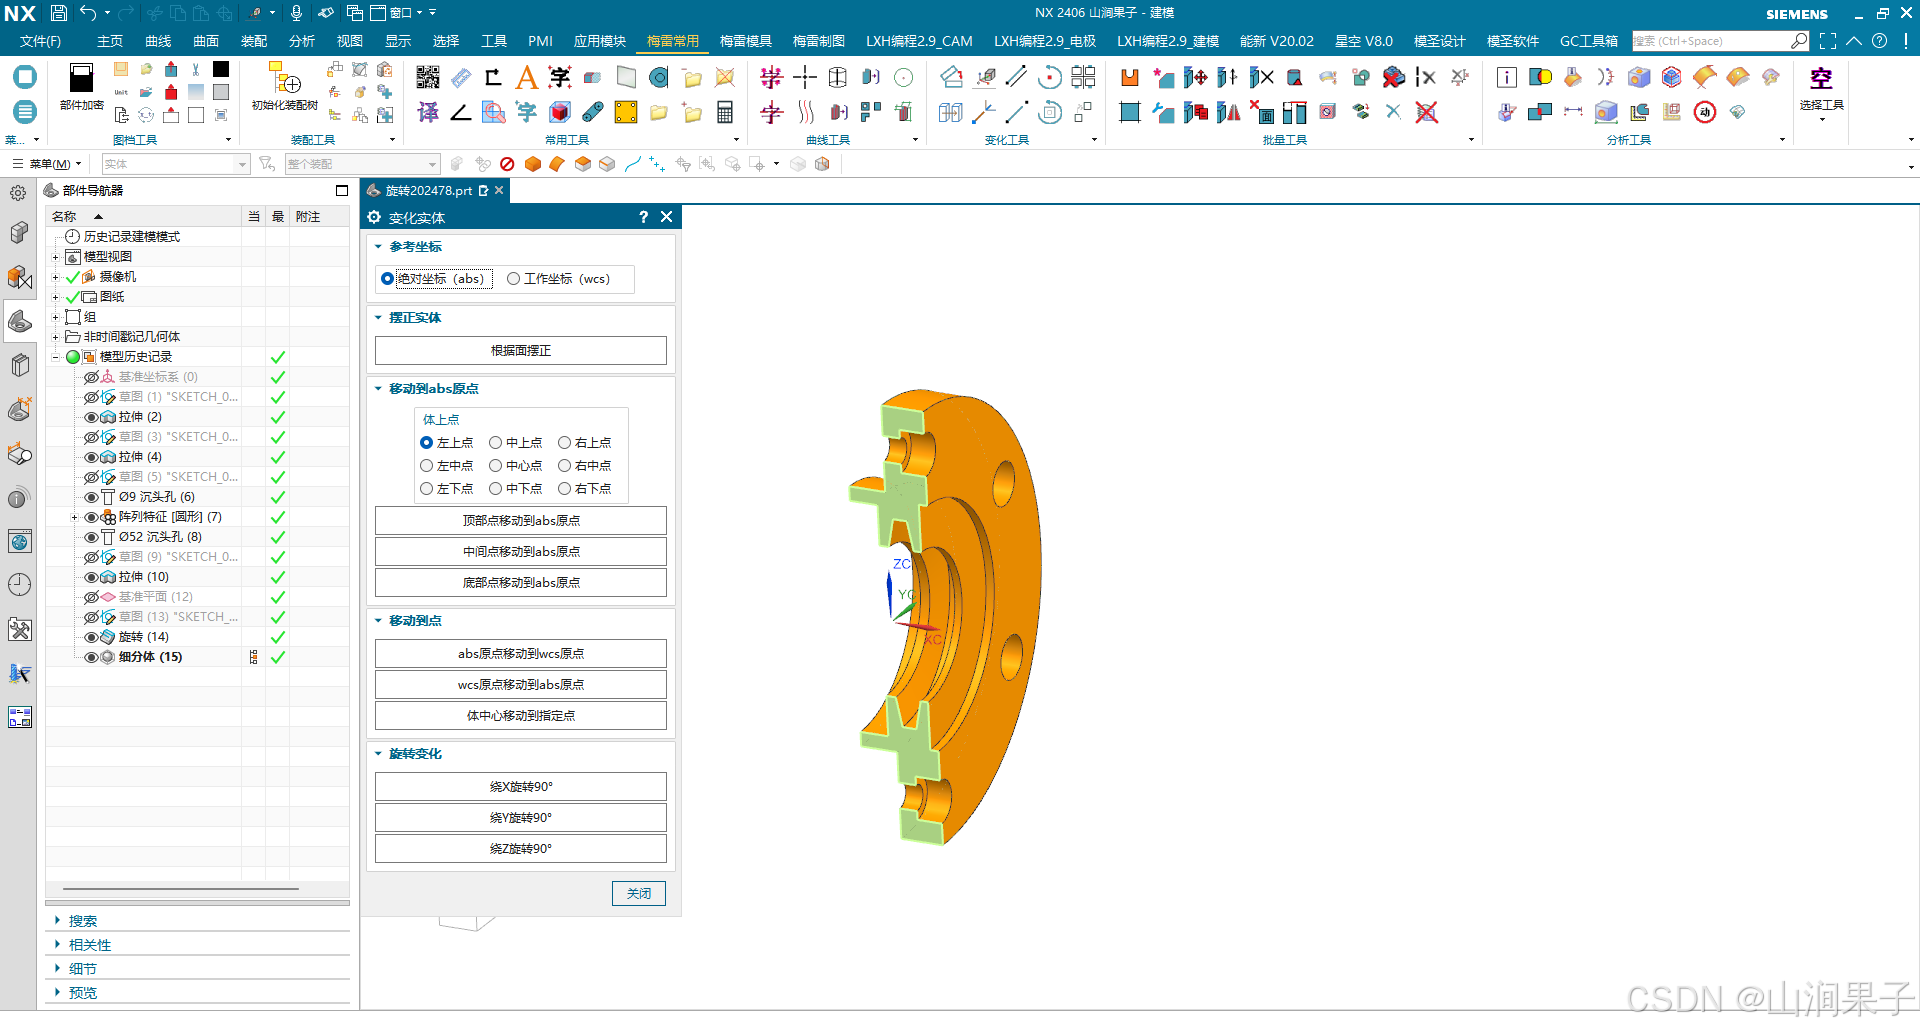
Task: Click the black color swatch in 图档工具
Action: 221,69
